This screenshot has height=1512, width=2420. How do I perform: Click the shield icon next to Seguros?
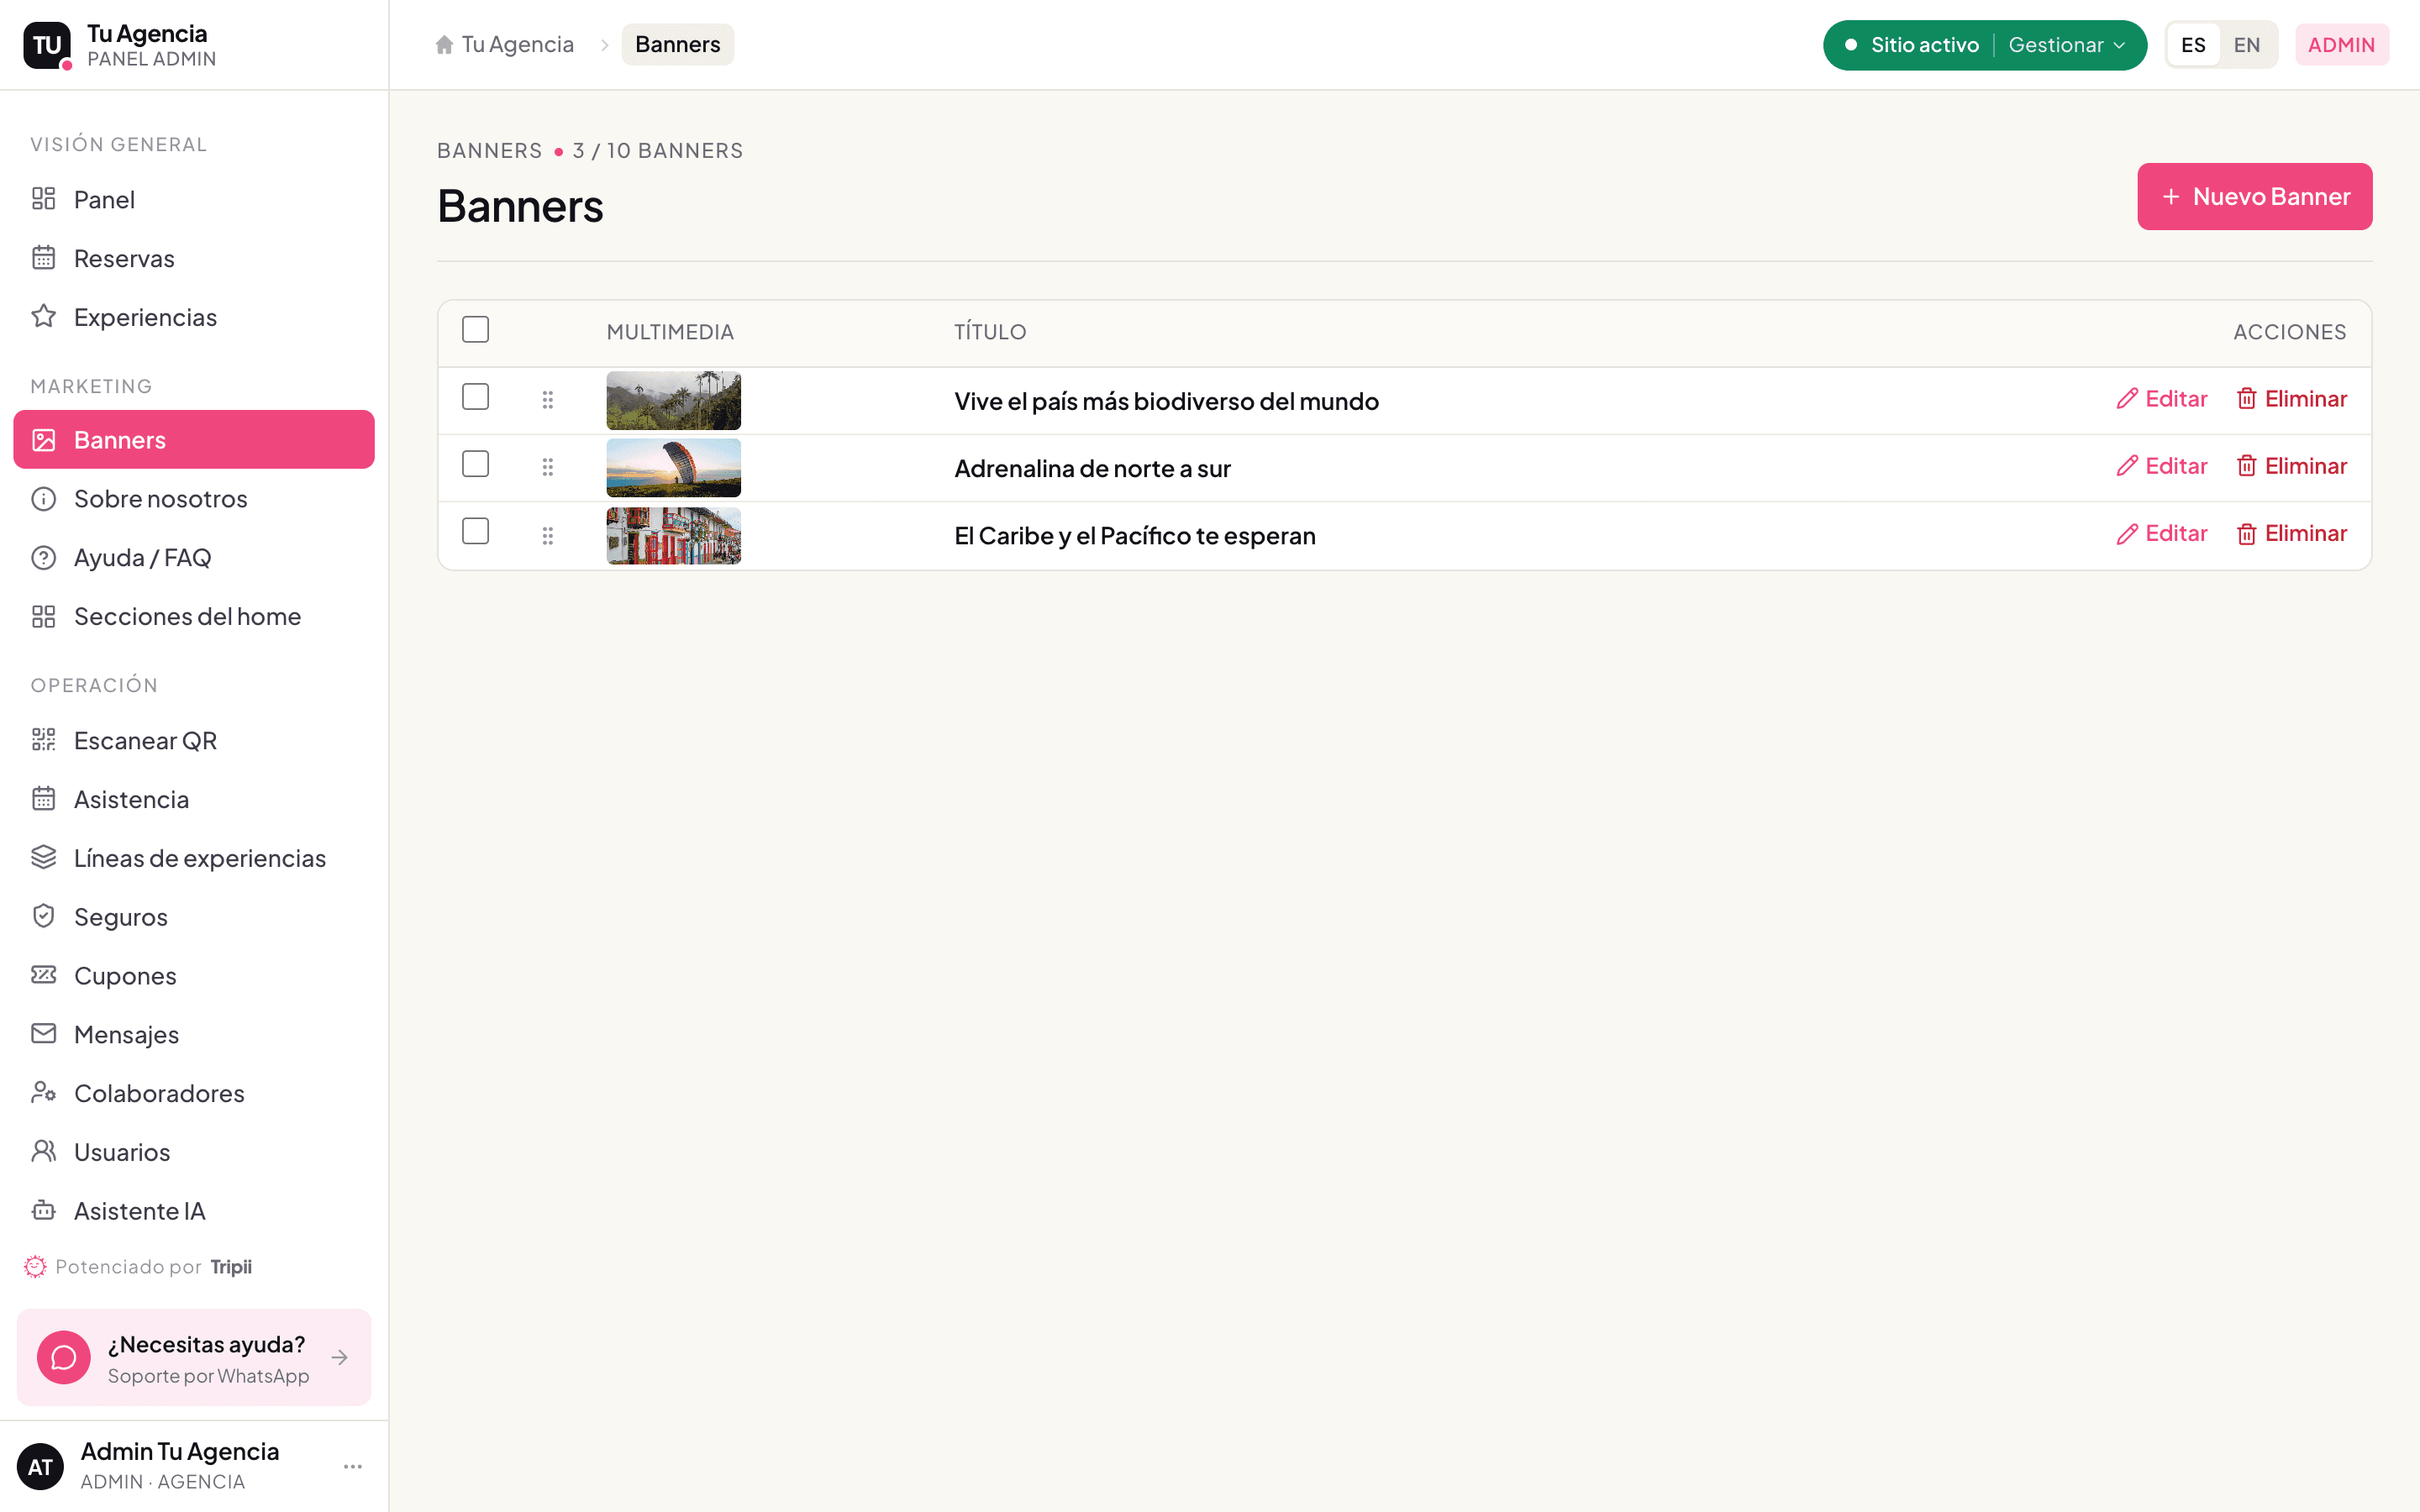point(43,916)
